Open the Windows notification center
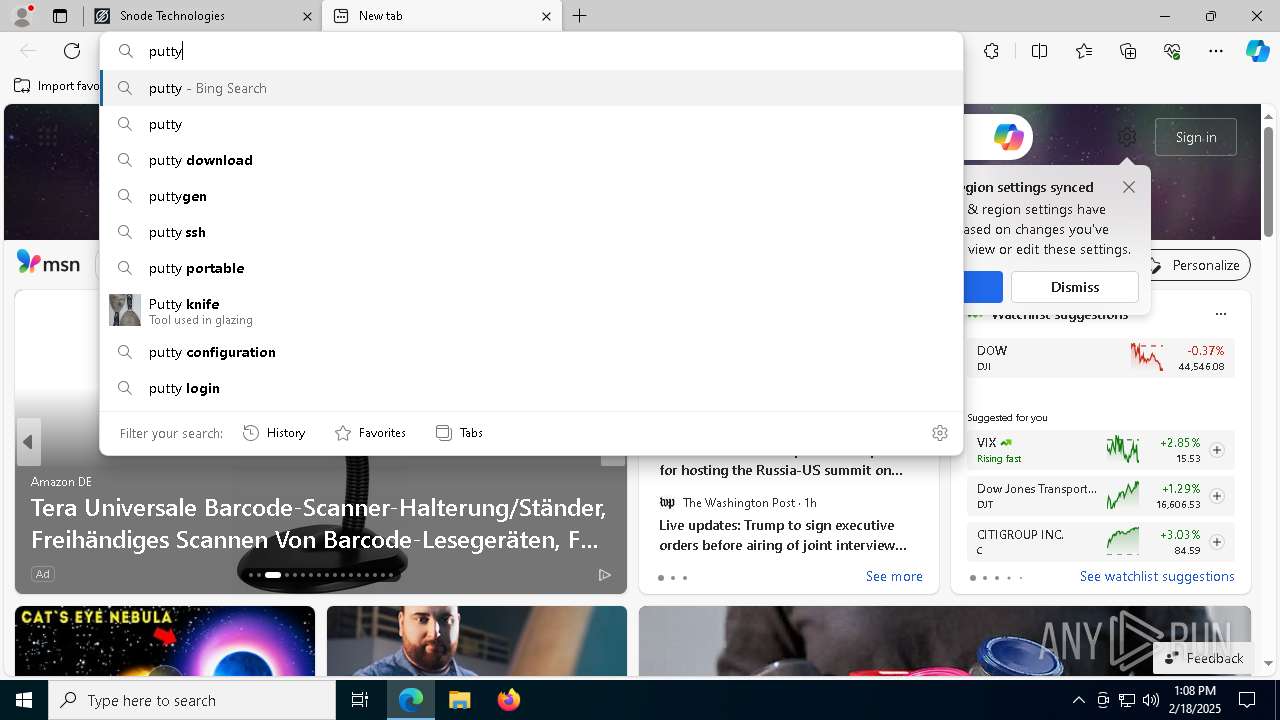 (1247, 700)
